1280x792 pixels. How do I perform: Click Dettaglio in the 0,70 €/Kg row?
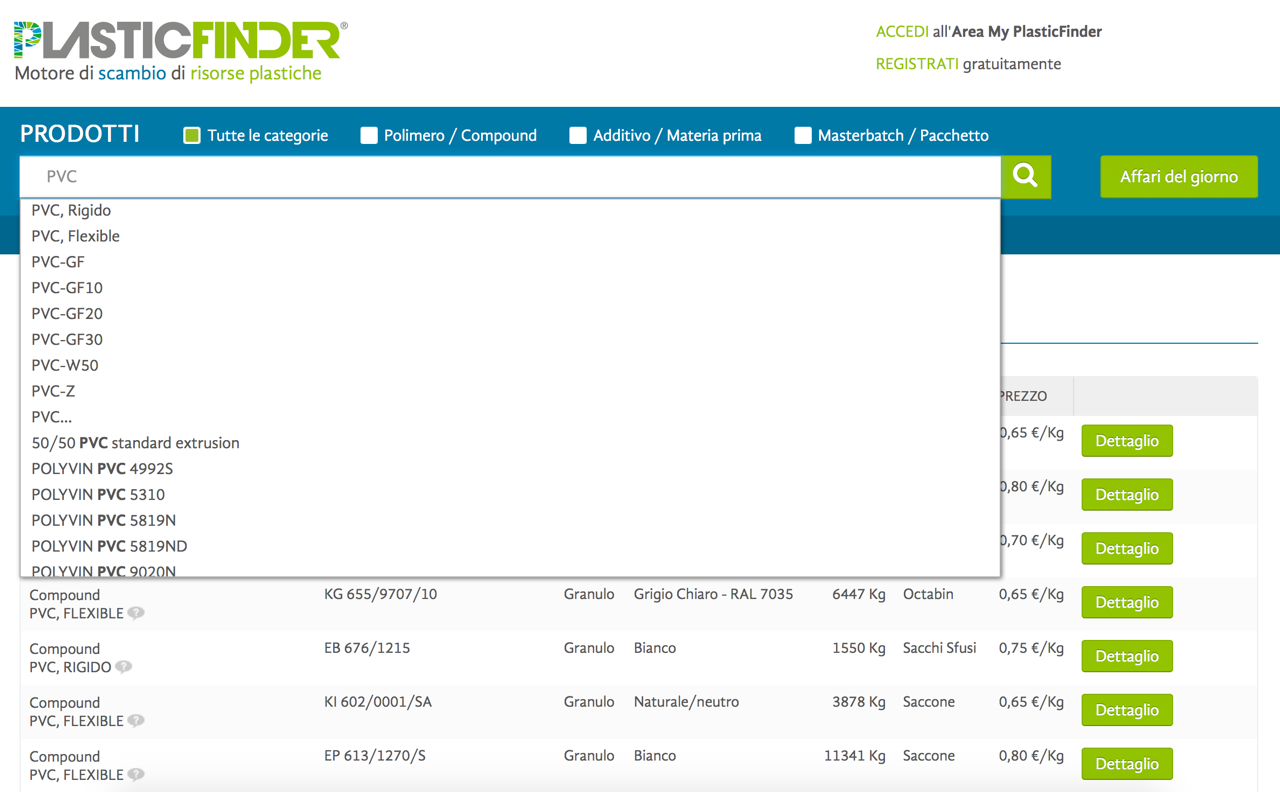coord(1127,549)
